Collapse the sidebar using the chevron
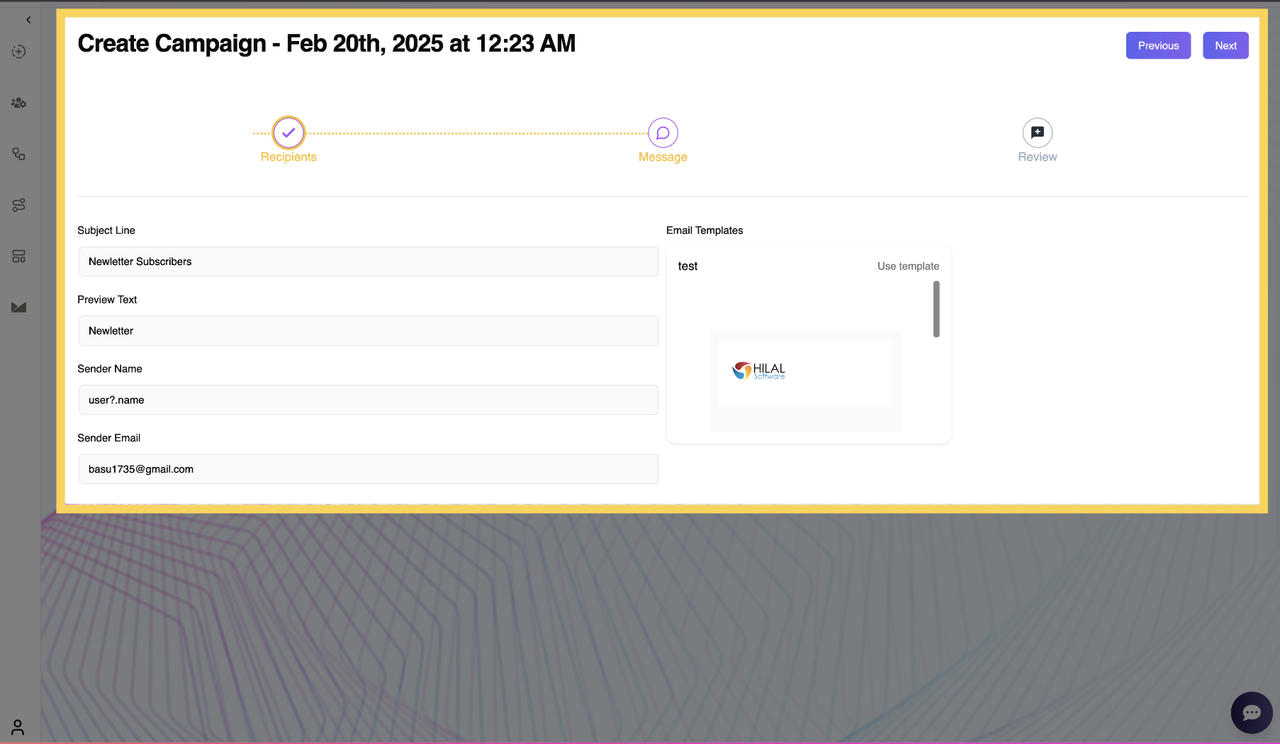This screenshot has width=1280, height=744. coord(28,18)
